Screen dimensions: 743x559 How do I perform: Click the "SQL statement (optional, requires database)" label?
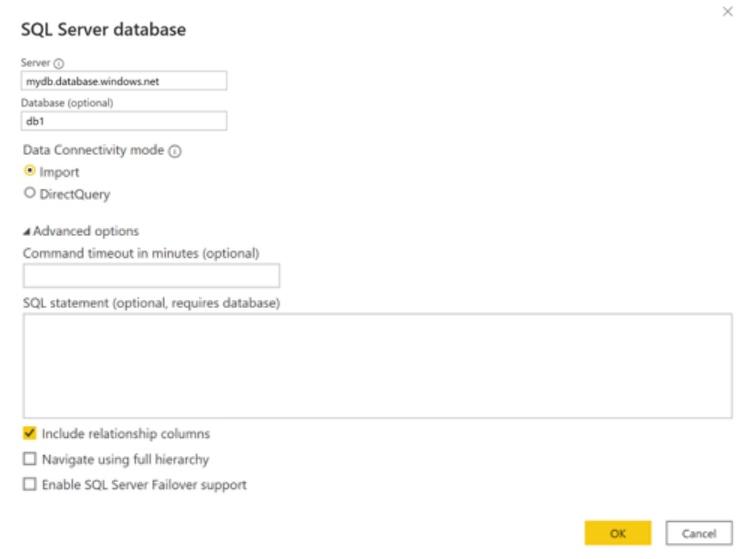(x=150, y=303)
